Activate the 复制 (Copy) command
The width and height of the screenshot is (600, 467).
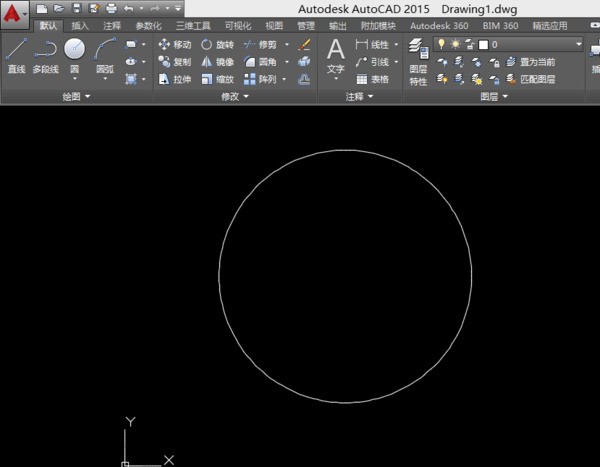point(175,62)
